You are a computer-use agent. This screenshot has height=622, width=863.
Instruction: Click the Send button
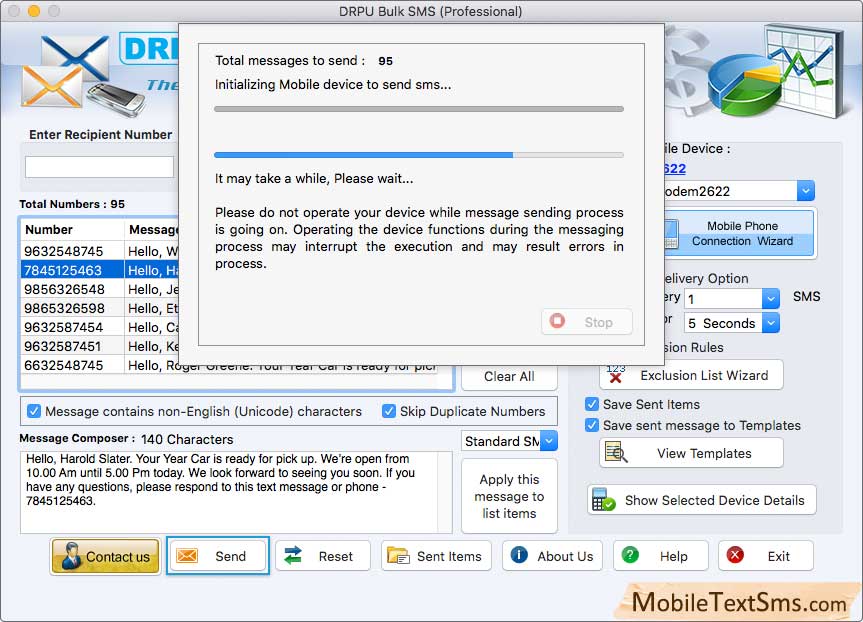pyautogui.click(x=218, y=556)
